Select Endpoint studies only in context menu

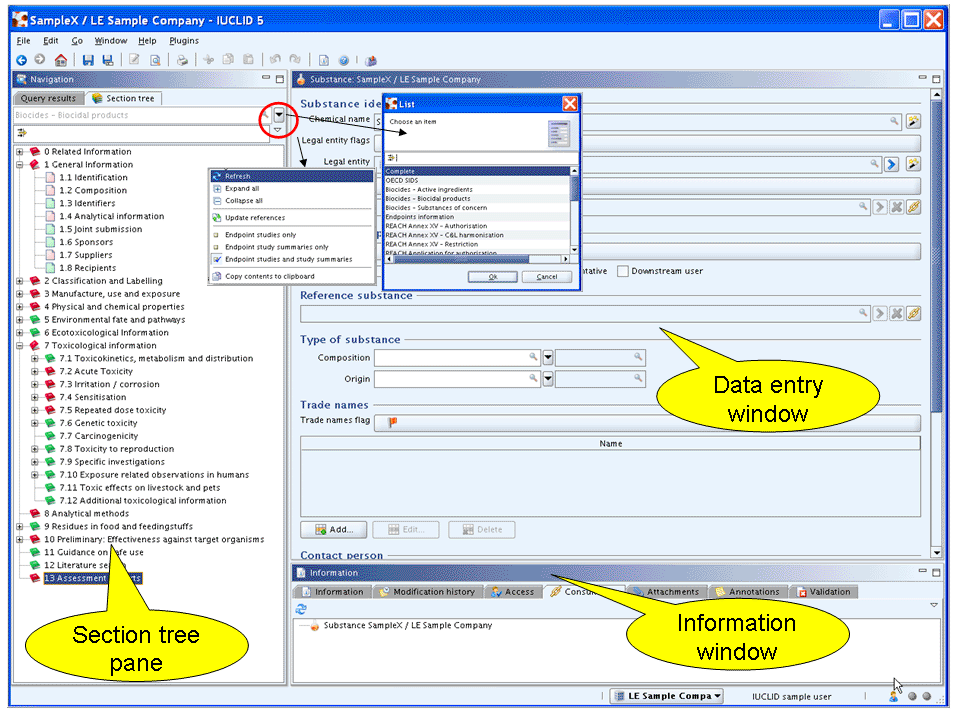coord(261,235)
